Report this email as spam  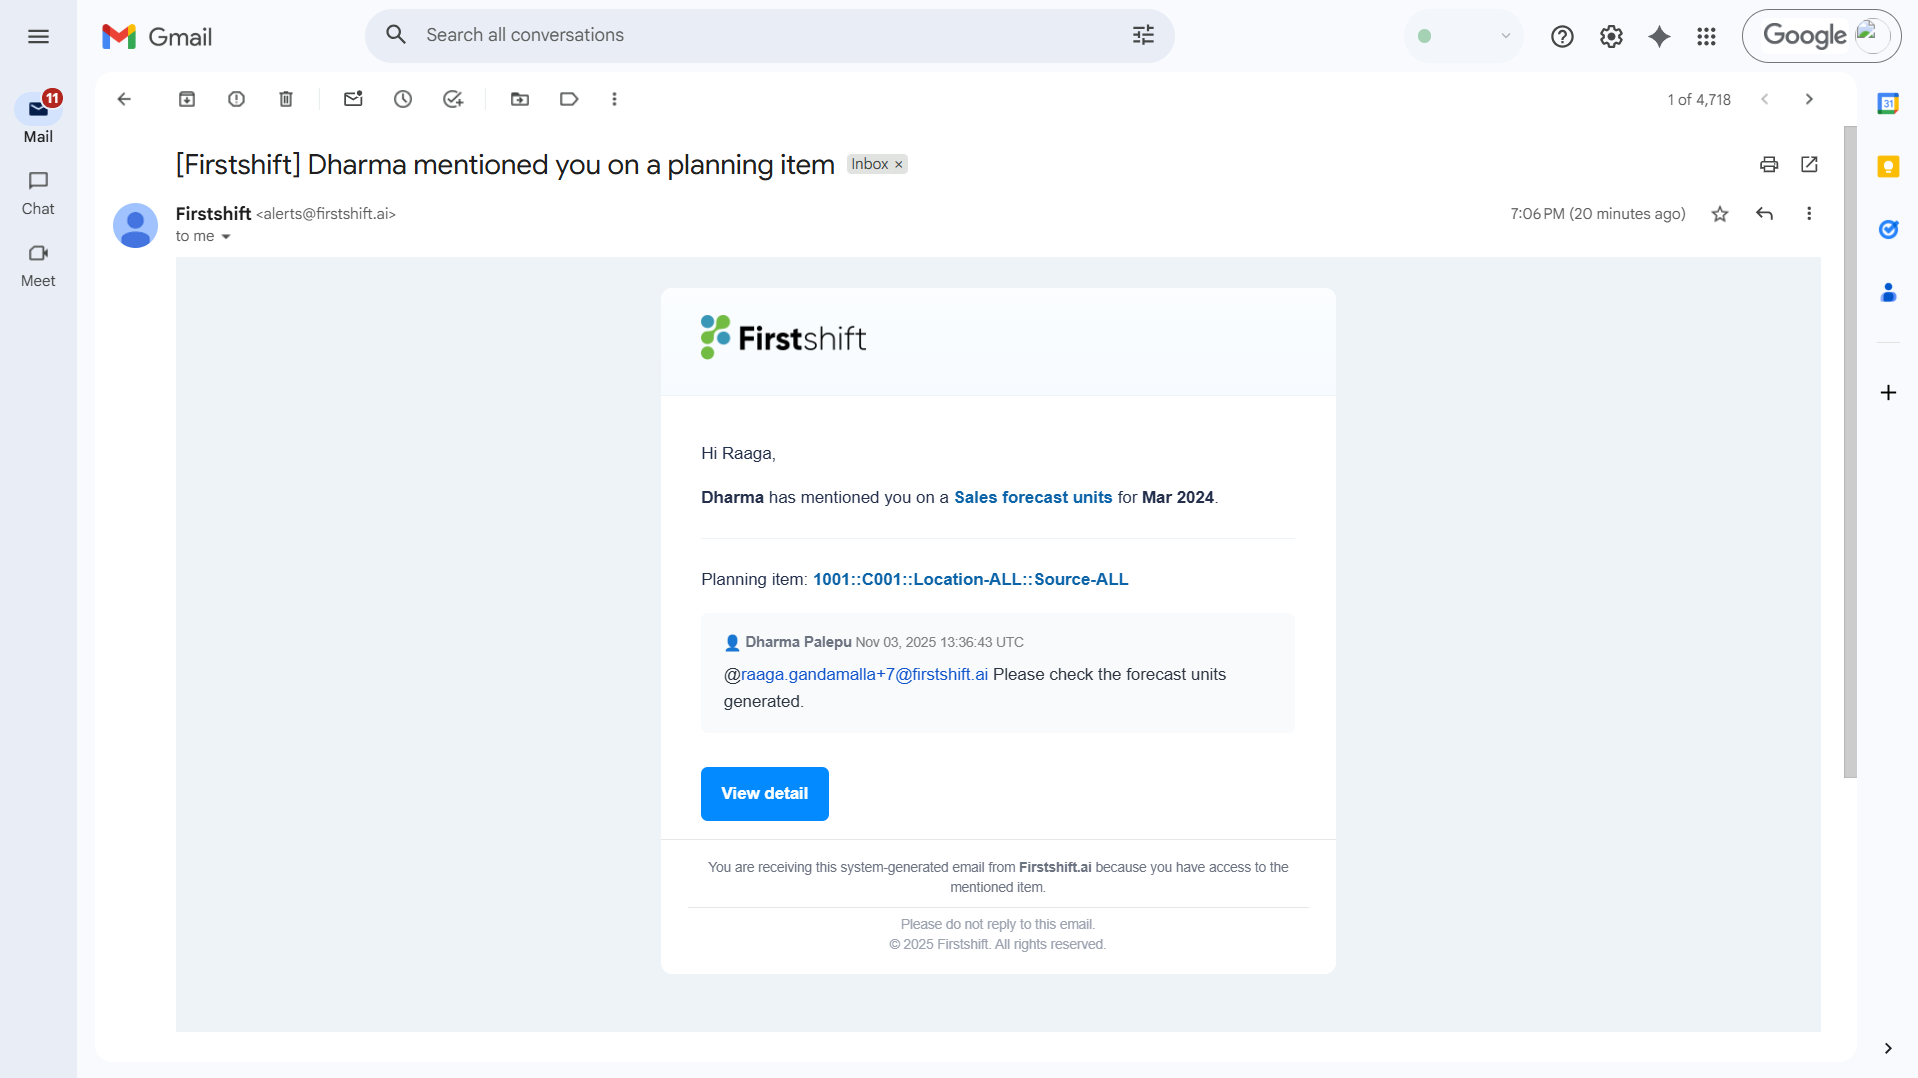(x=236, y=99)
